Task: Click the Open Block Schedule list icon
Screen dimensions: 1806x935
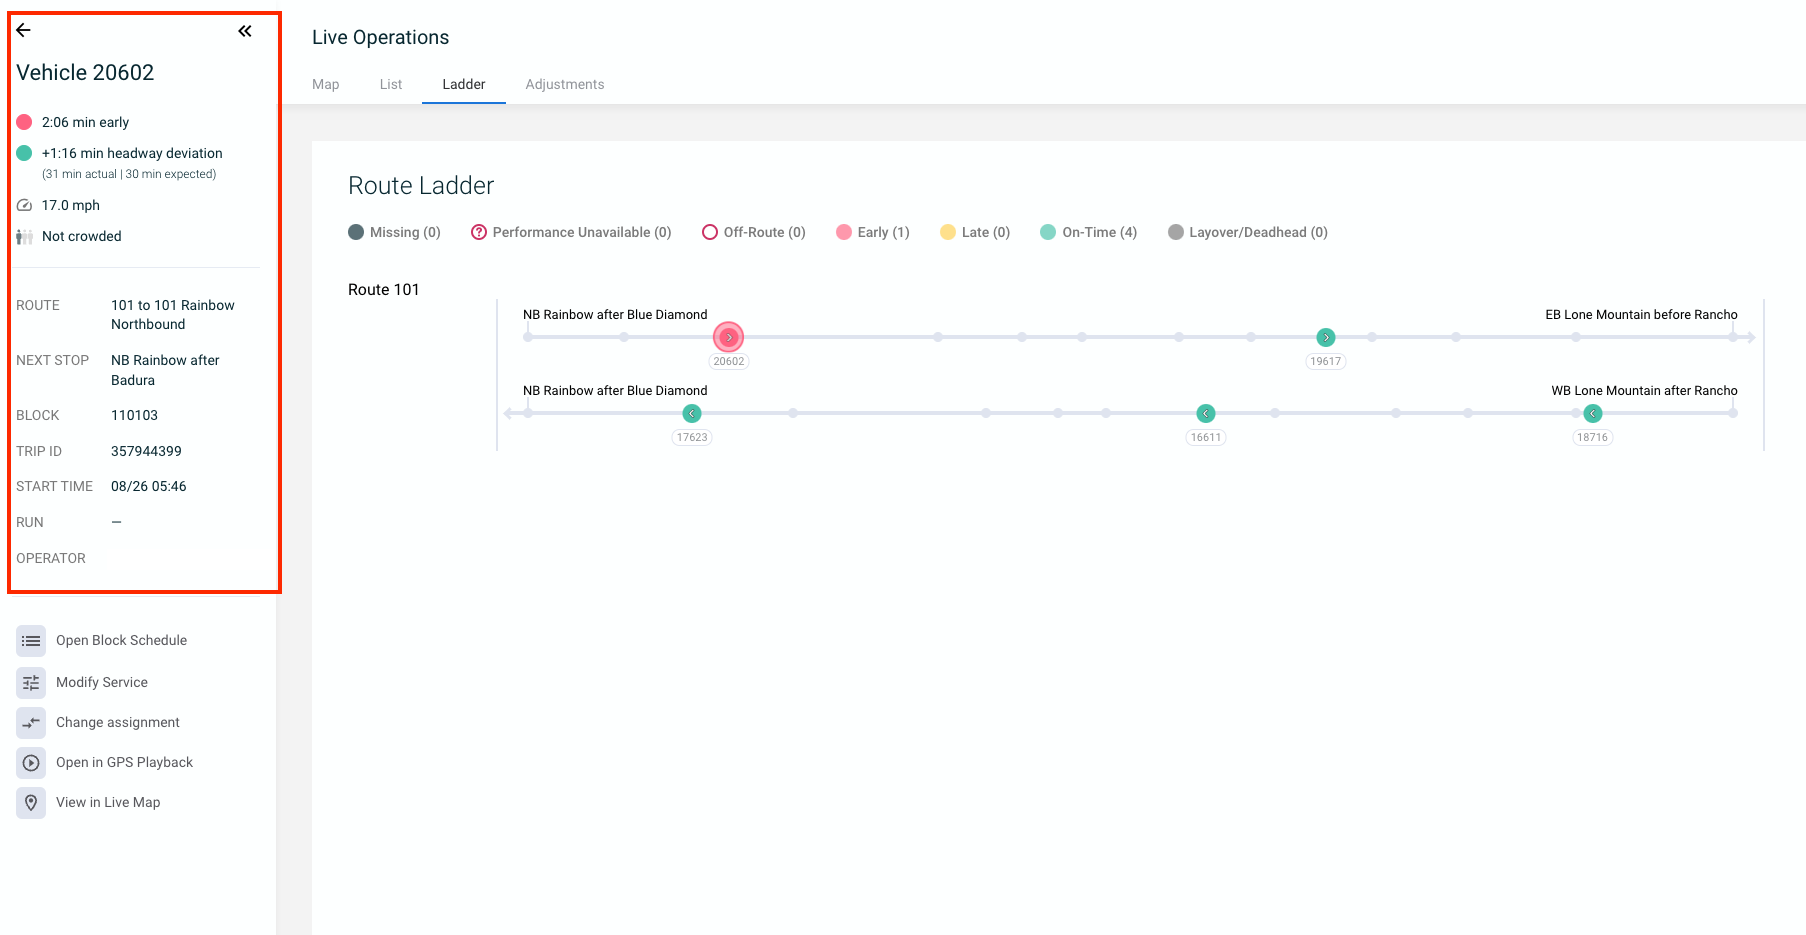Action: coord(31,640)
